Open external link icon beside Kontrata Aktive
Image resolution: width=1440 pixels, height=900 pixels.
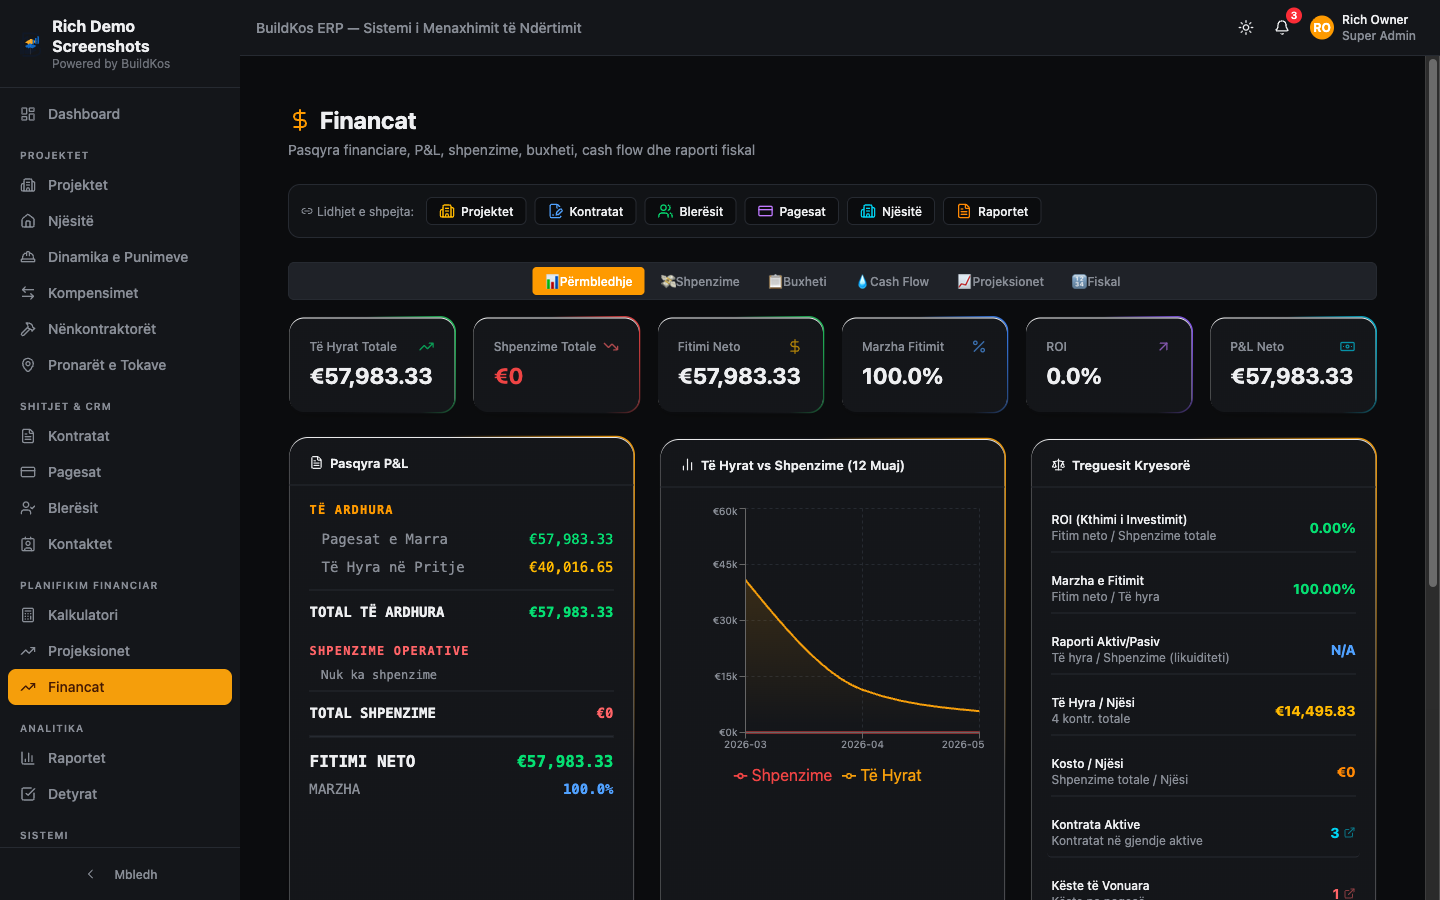pyautogui.click(x=1350, y=832)
